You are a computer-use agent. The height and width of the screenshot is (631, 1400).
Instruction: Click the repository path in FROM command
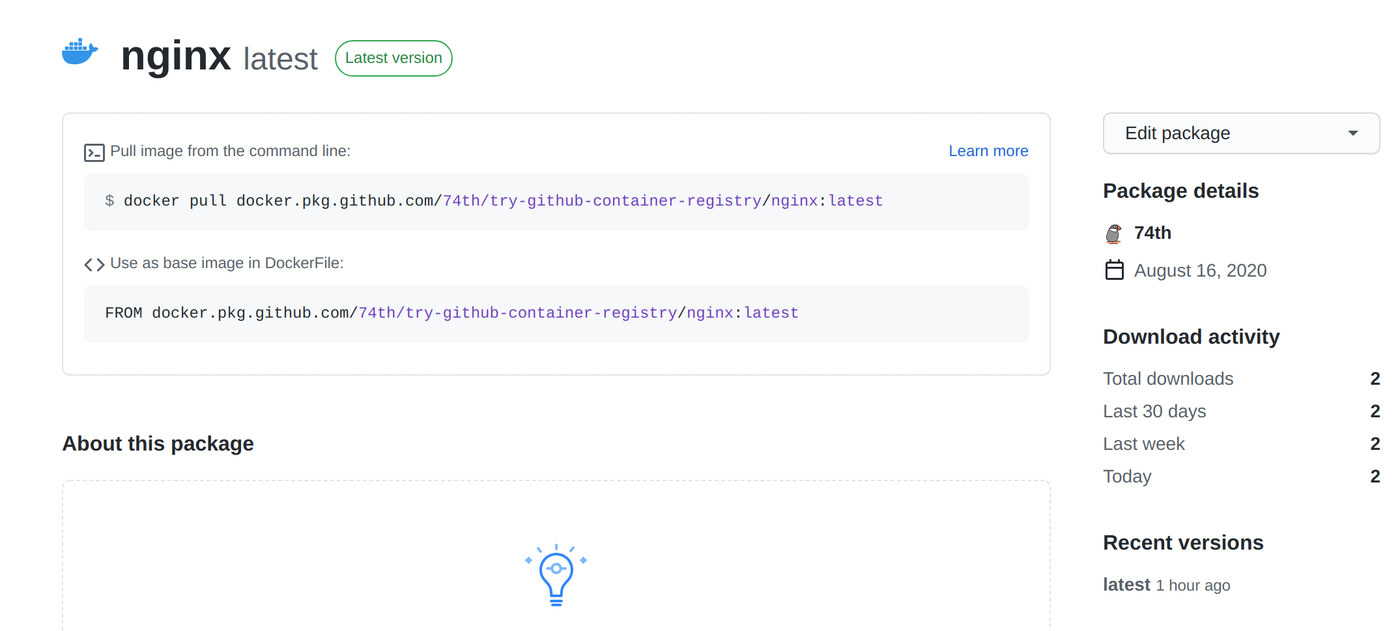tap(517, 313)
